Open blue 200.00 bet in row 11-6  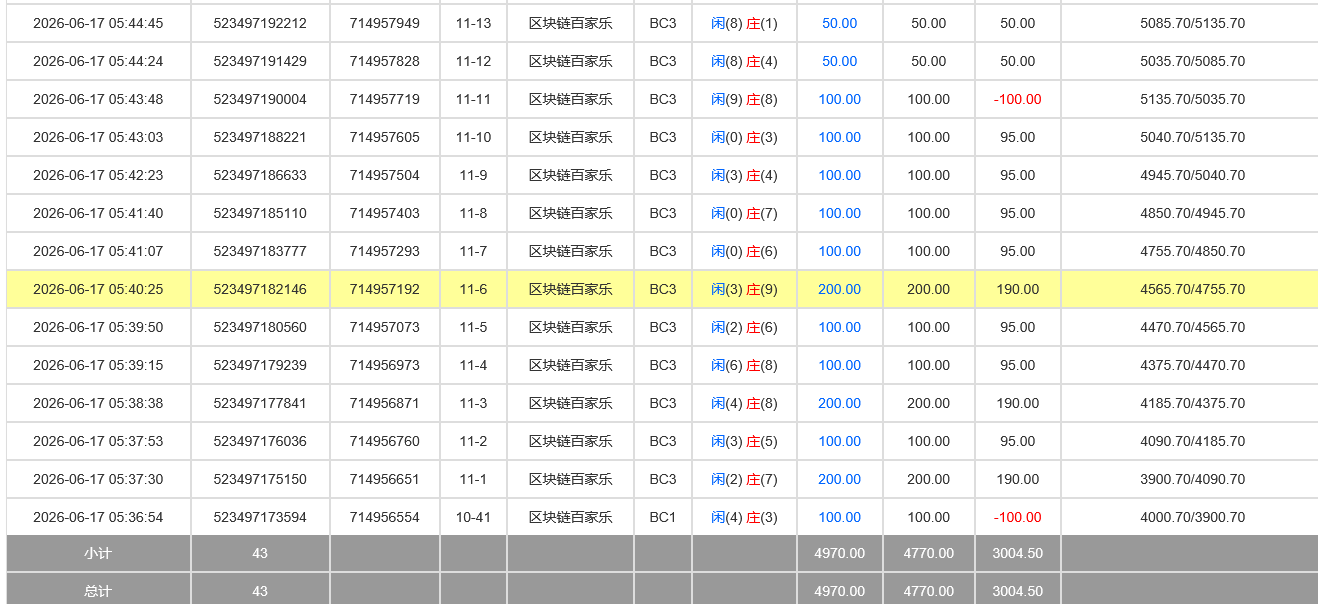[x=840, y=289]
